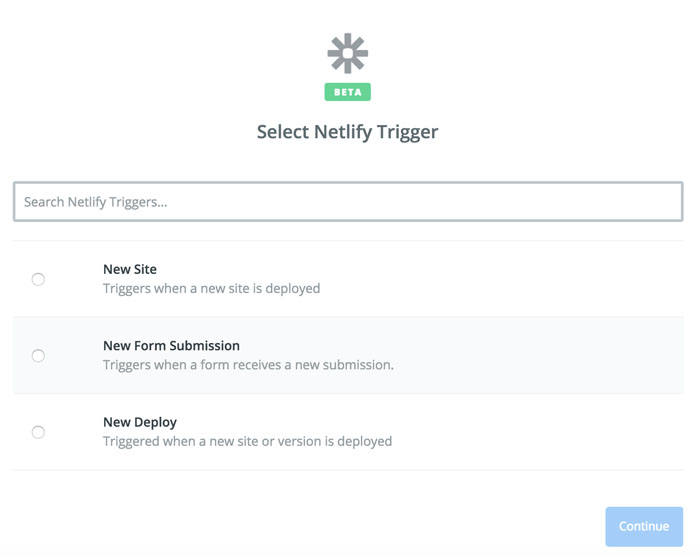The height and width of the screenshot is (555, 700).
Task: Click the placeholder text in the search box
Action: 96,202
